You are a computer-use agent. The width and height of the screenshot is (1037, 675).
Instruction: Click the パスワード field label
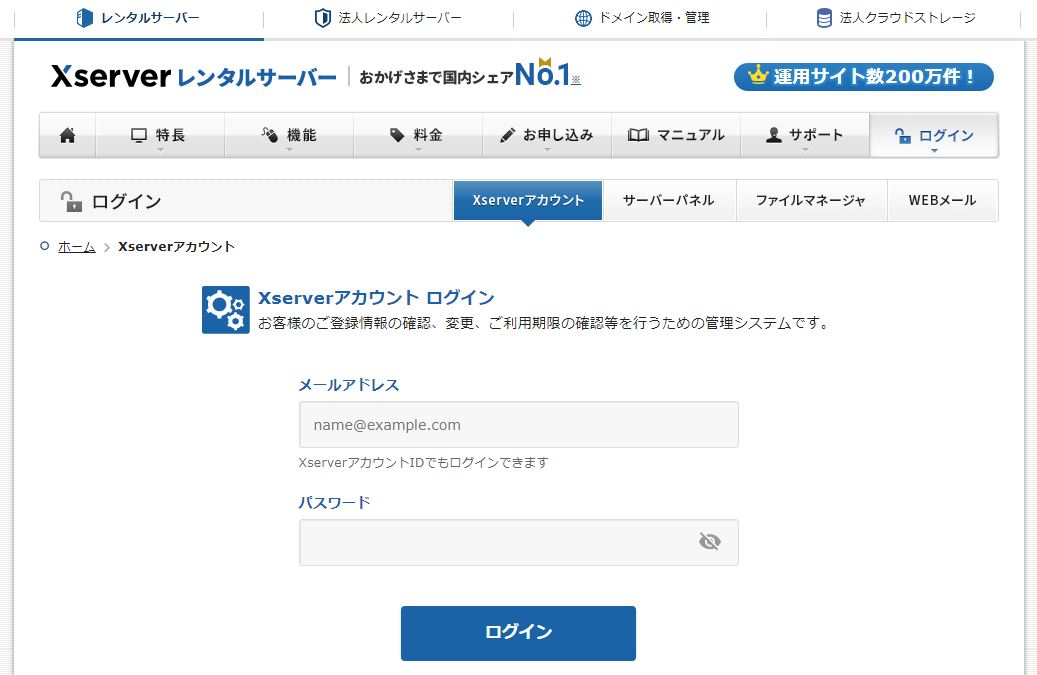334,502
